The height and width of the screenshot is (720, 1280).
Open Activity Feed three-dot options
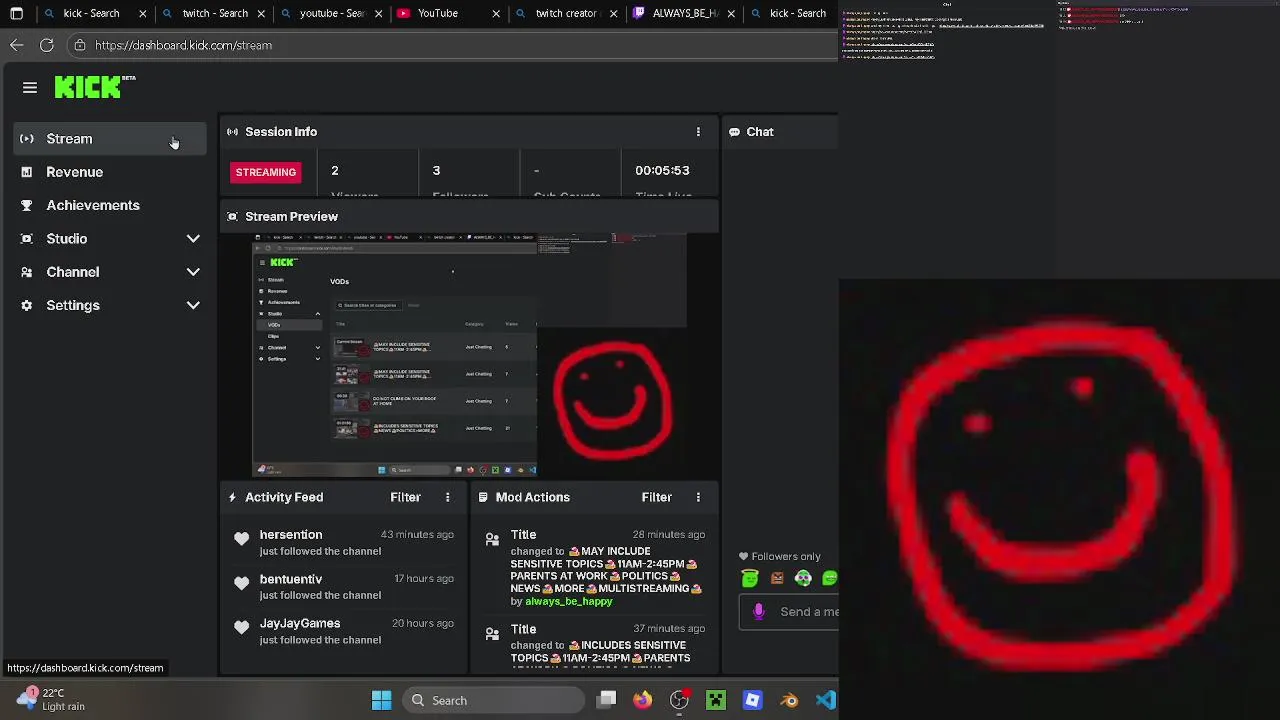click(x=447, y=497)
